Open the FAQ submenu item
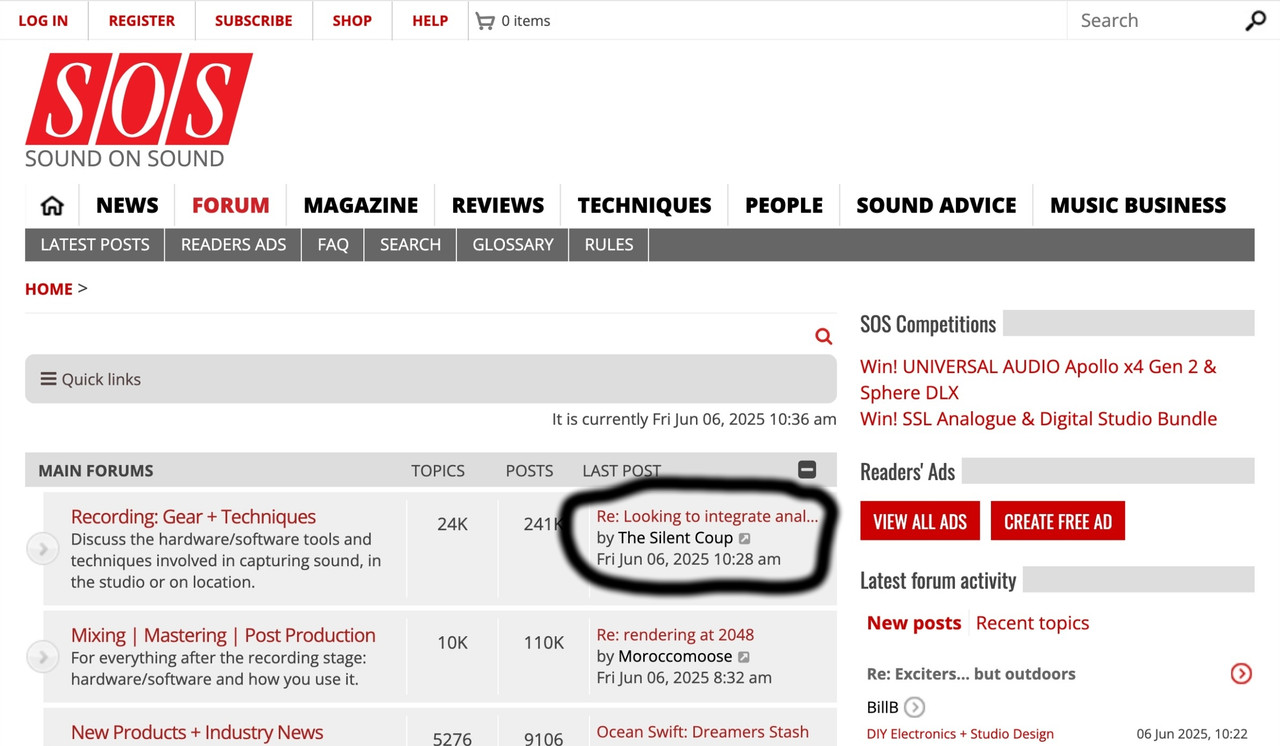 [x=333, y=245]
